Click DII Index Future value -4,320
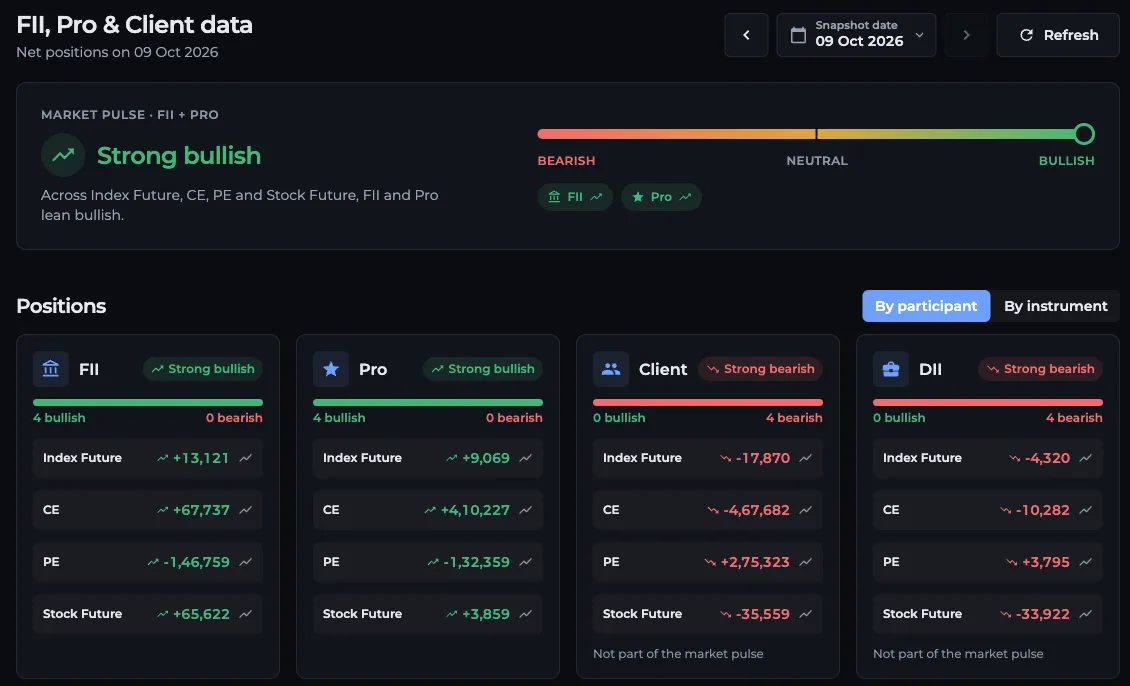This screenshot has width=1130, height=686. pyautogui.click(x=1048, y=458)
